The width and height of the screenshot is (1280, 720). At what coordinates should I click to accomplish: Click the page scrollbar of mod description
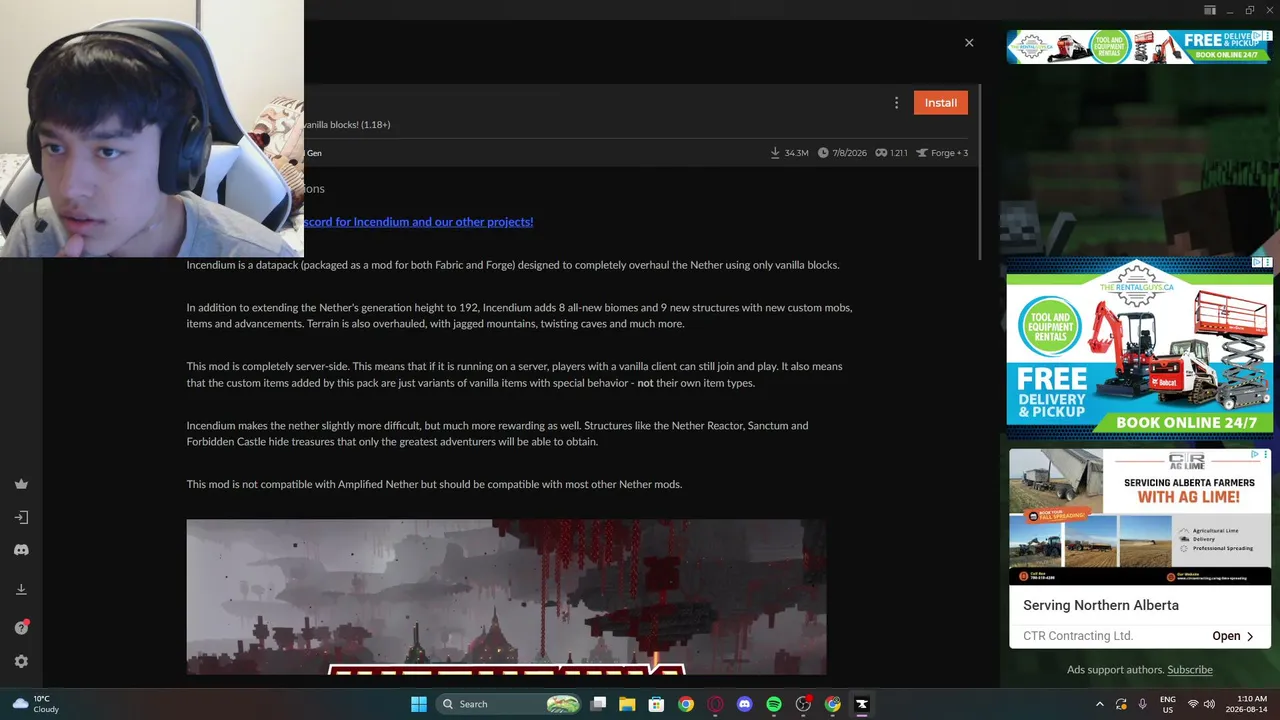tap(979, 170)
